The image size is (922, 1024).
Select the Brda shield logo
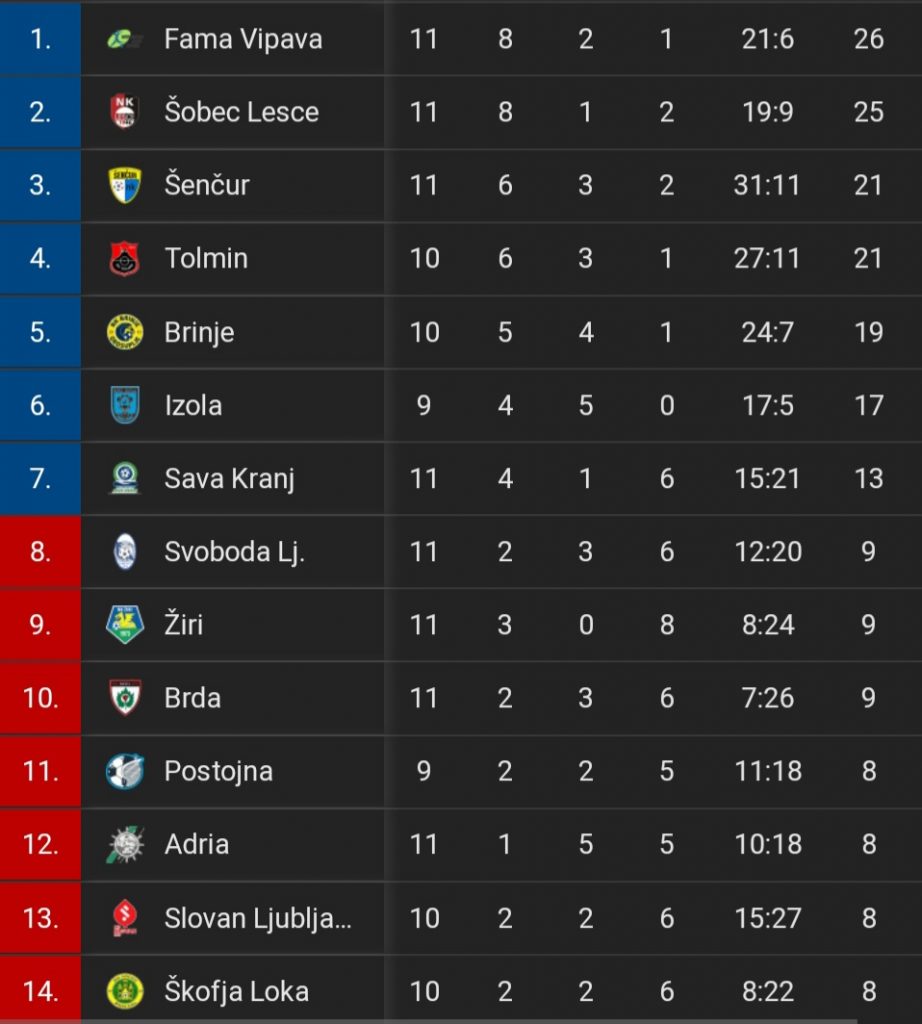pos(125,698)
